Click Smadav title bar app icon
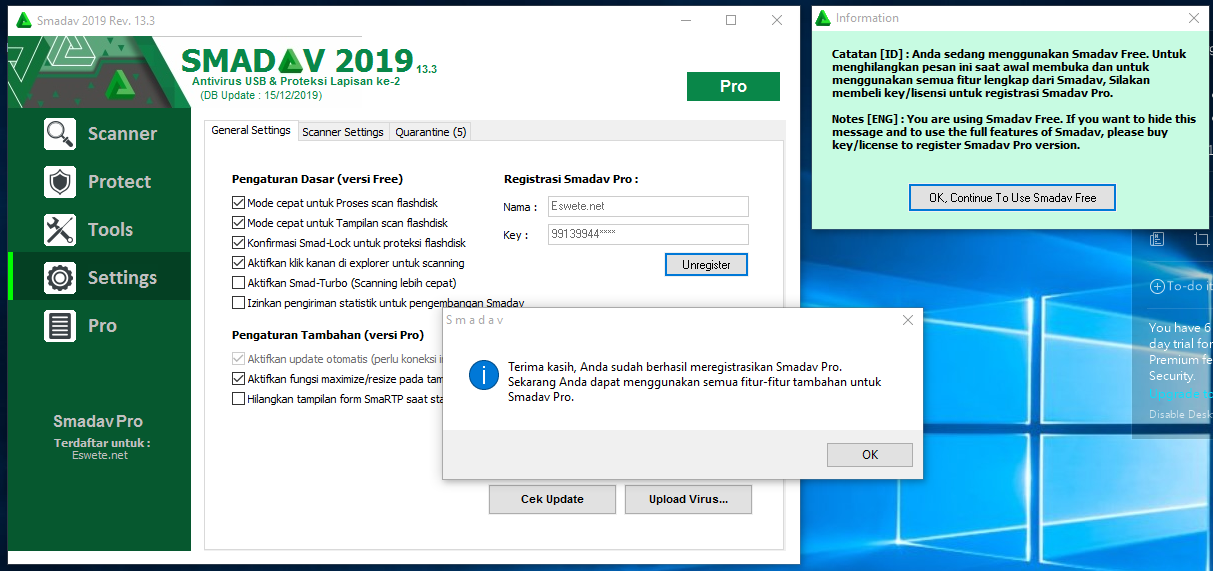Viewport: 1213px width, 571px height. (24, 20)
